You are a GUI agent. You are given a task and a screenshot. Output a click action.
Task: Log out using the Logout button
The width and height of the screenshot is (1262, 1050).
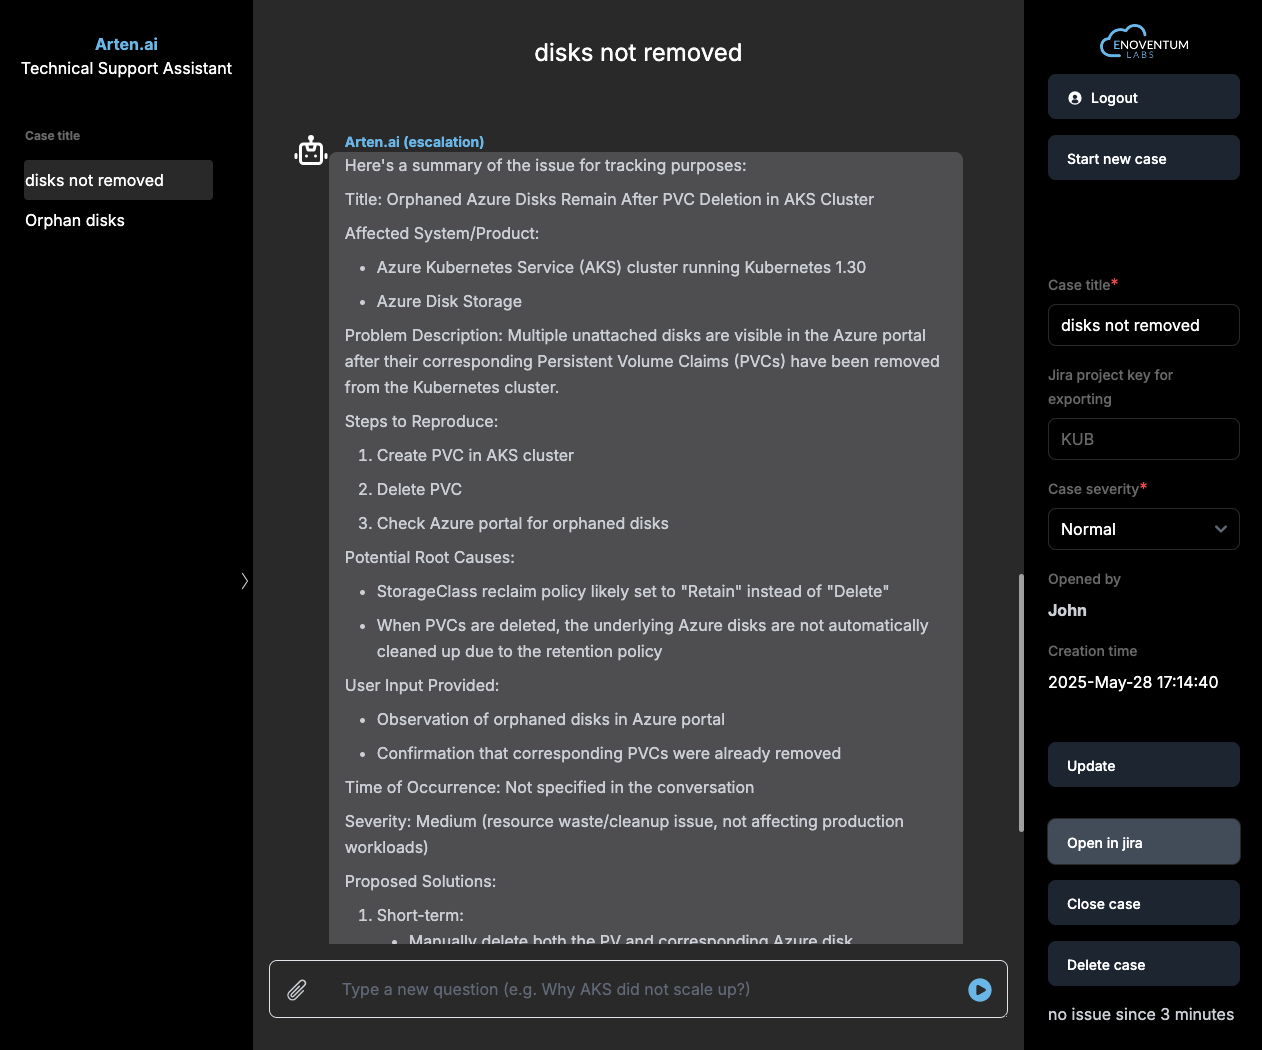tap(1144, 97)
